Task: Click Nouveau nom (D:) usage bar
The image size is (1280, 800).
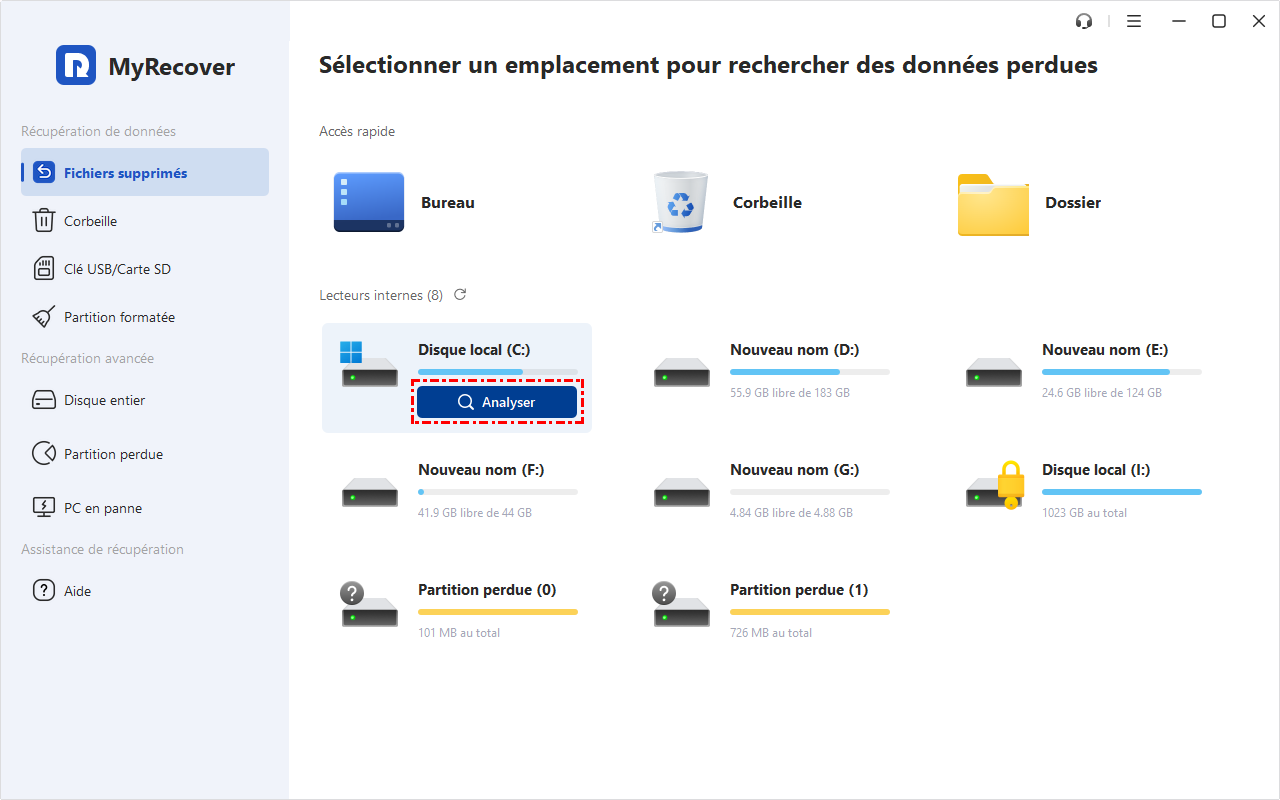Action: 809,372
